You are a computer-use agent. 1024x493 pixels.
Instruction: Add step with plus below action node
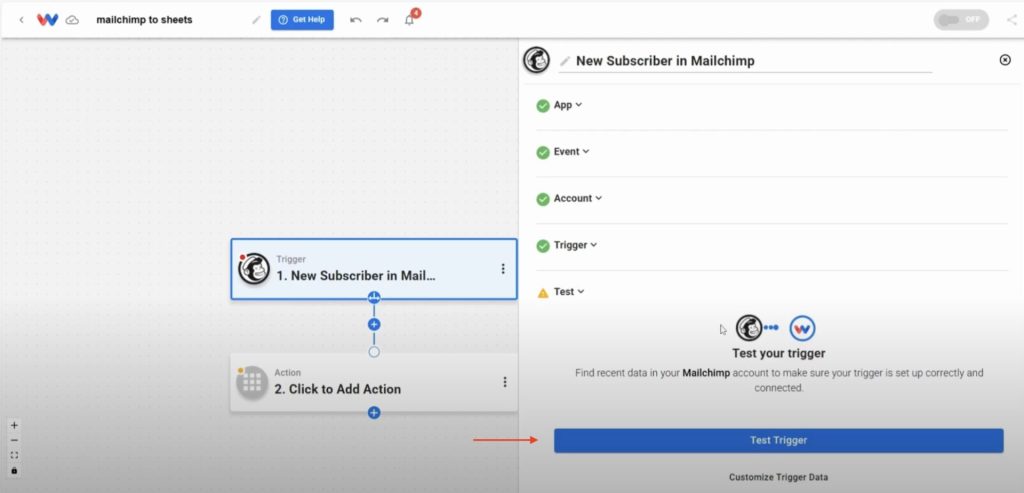coord(374,413)
